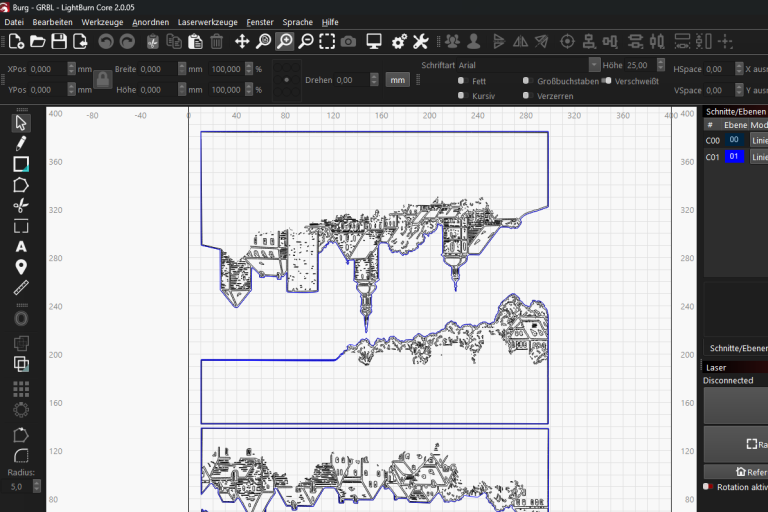Select the text tool (A)
Image resolution: width=768 pixels, height=512 pixels.
21,246
